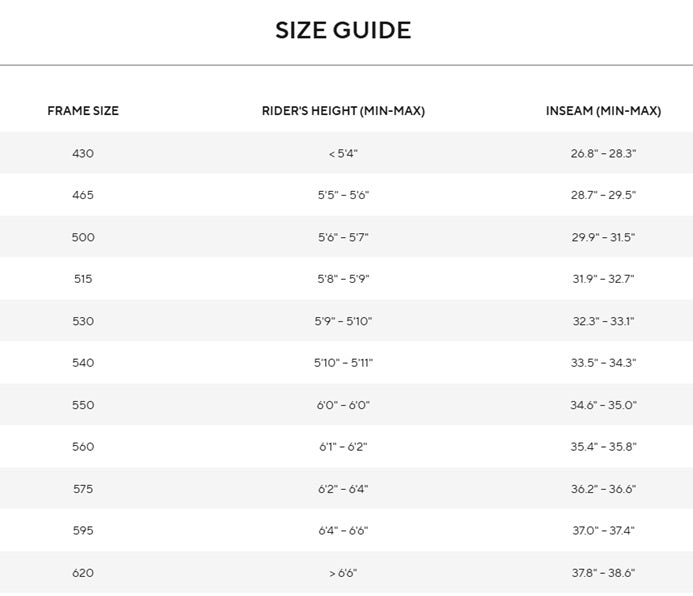Viewport: 693px width, 596px height.
Task: Click the > 6'6" height cell
Action: tap(343, 573)
